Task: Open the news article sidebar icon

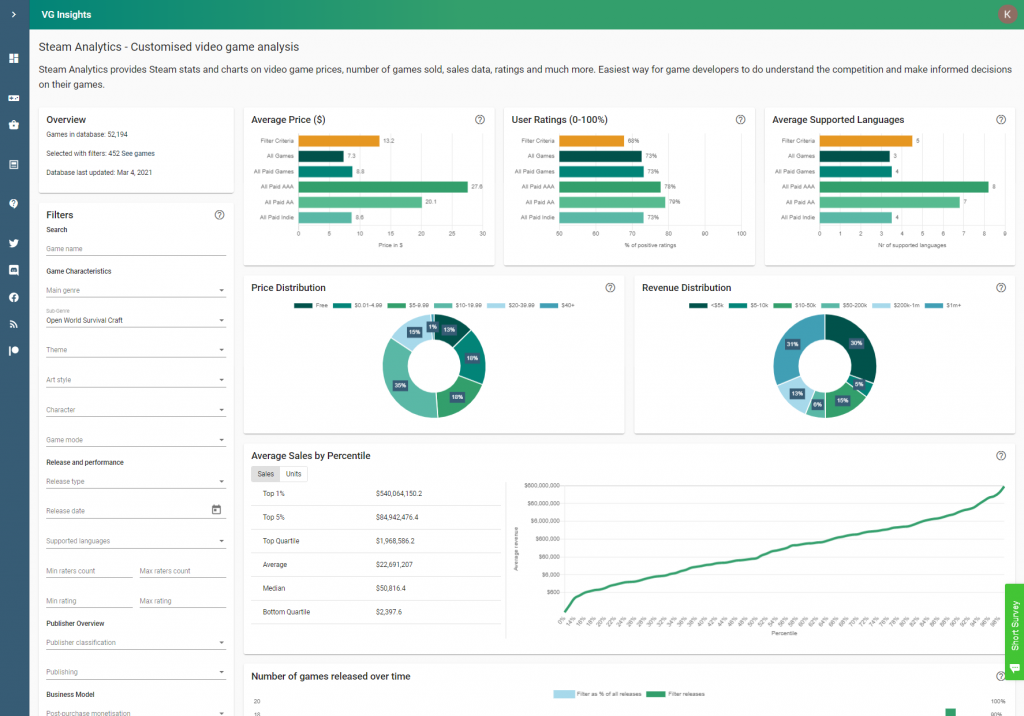Action: [x=14, y=165]
